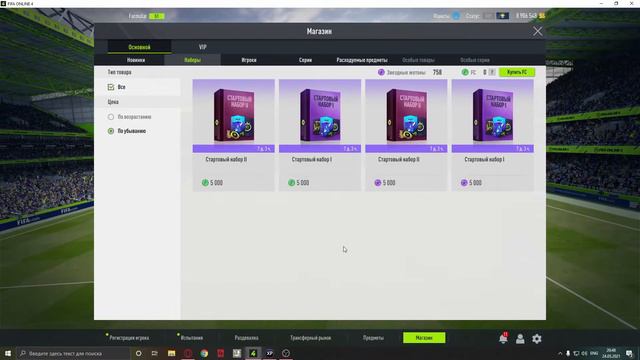Screen dimensions: 640x360
Task: Click the question mark beside FC balance
Action: point(492,72)
